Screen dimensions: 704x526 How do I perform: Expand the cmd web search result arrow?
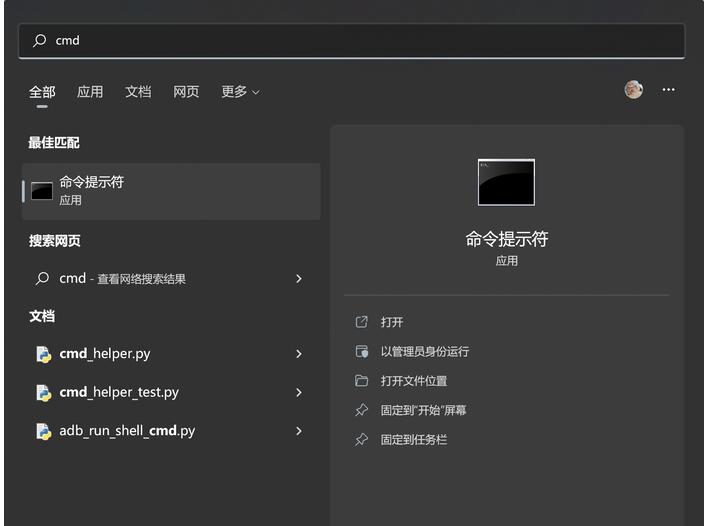pos(299,279)
